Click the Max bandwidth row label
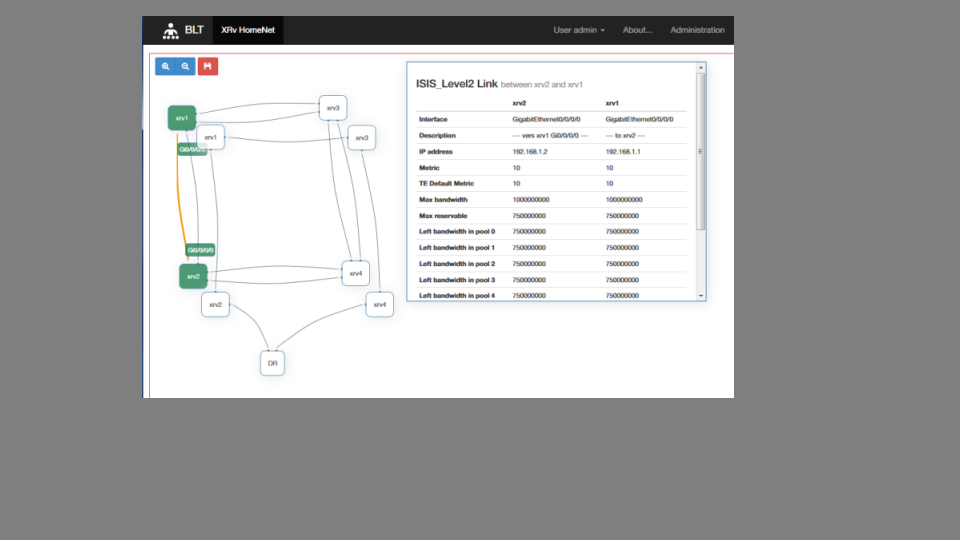This screenshot has height=540, width=960. (443, 200)
